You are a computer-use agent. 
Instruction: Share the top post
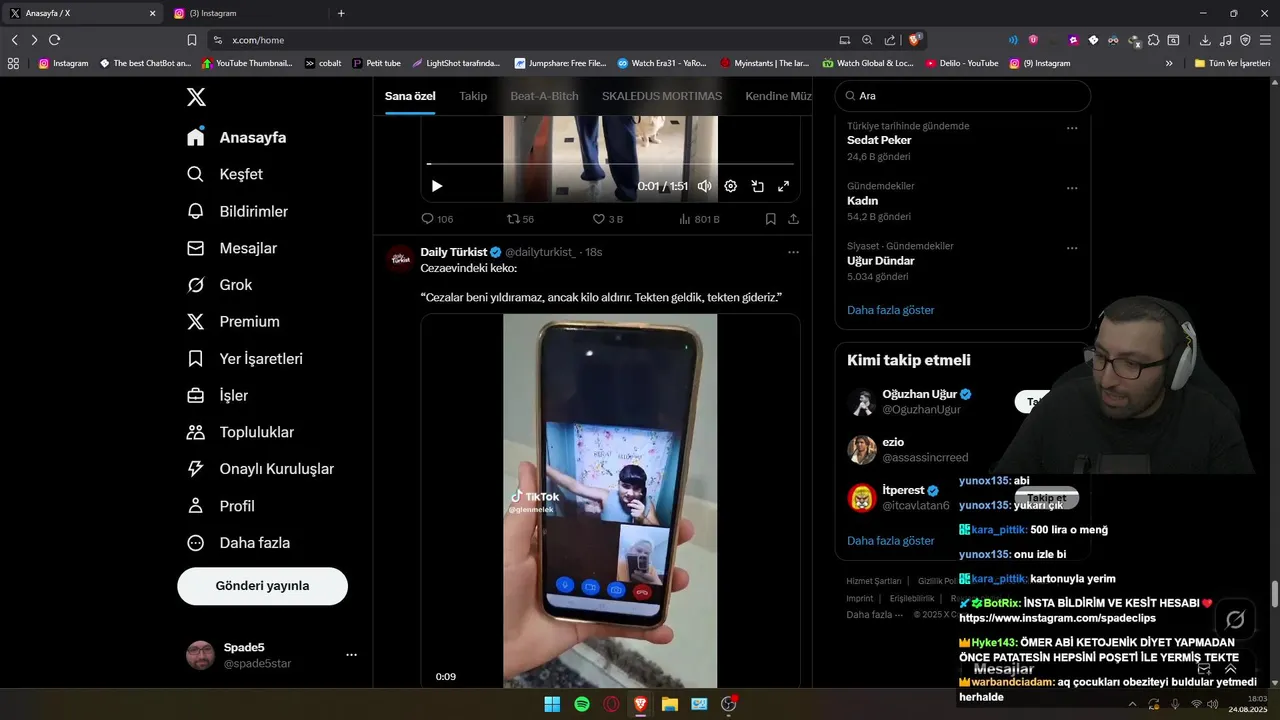coord(793,219)
